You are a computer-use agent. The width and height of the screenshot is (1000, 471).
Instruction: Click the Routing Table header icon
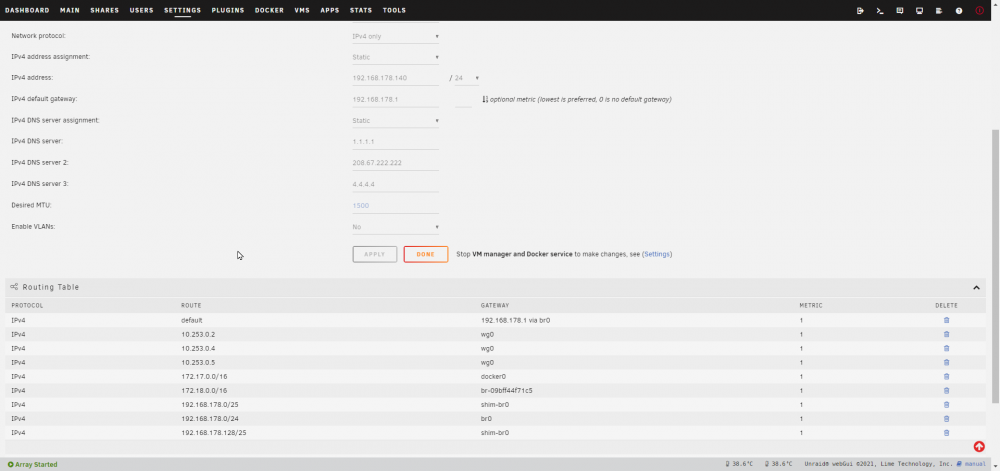pos(14,287)
